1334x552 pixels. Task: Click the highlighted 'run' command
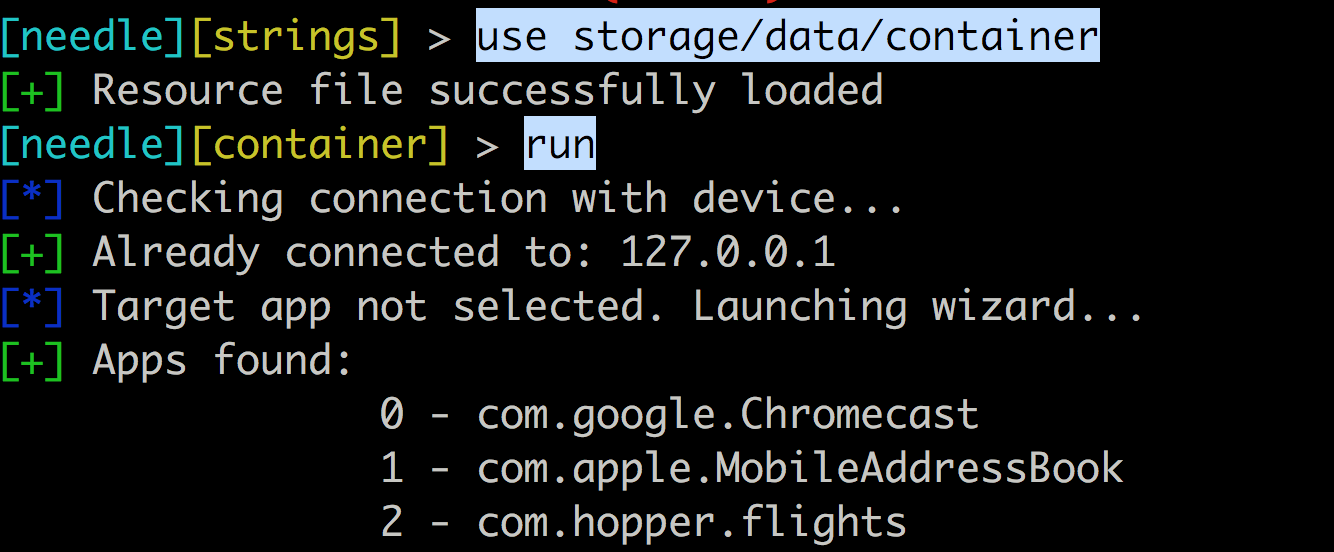560,145
